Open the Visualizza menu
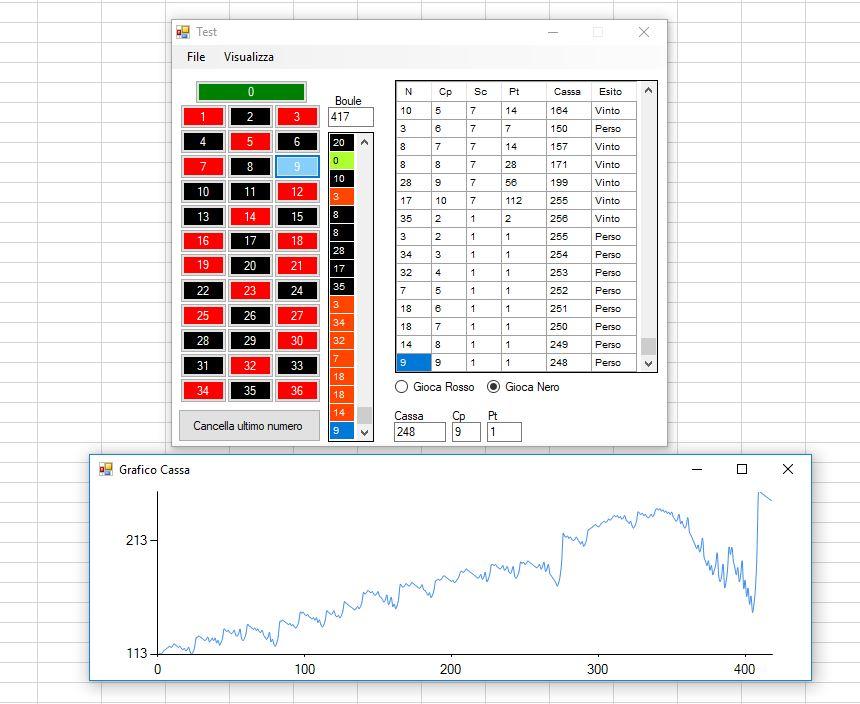Viewport: 860px width, 704px height. point(248,57)
